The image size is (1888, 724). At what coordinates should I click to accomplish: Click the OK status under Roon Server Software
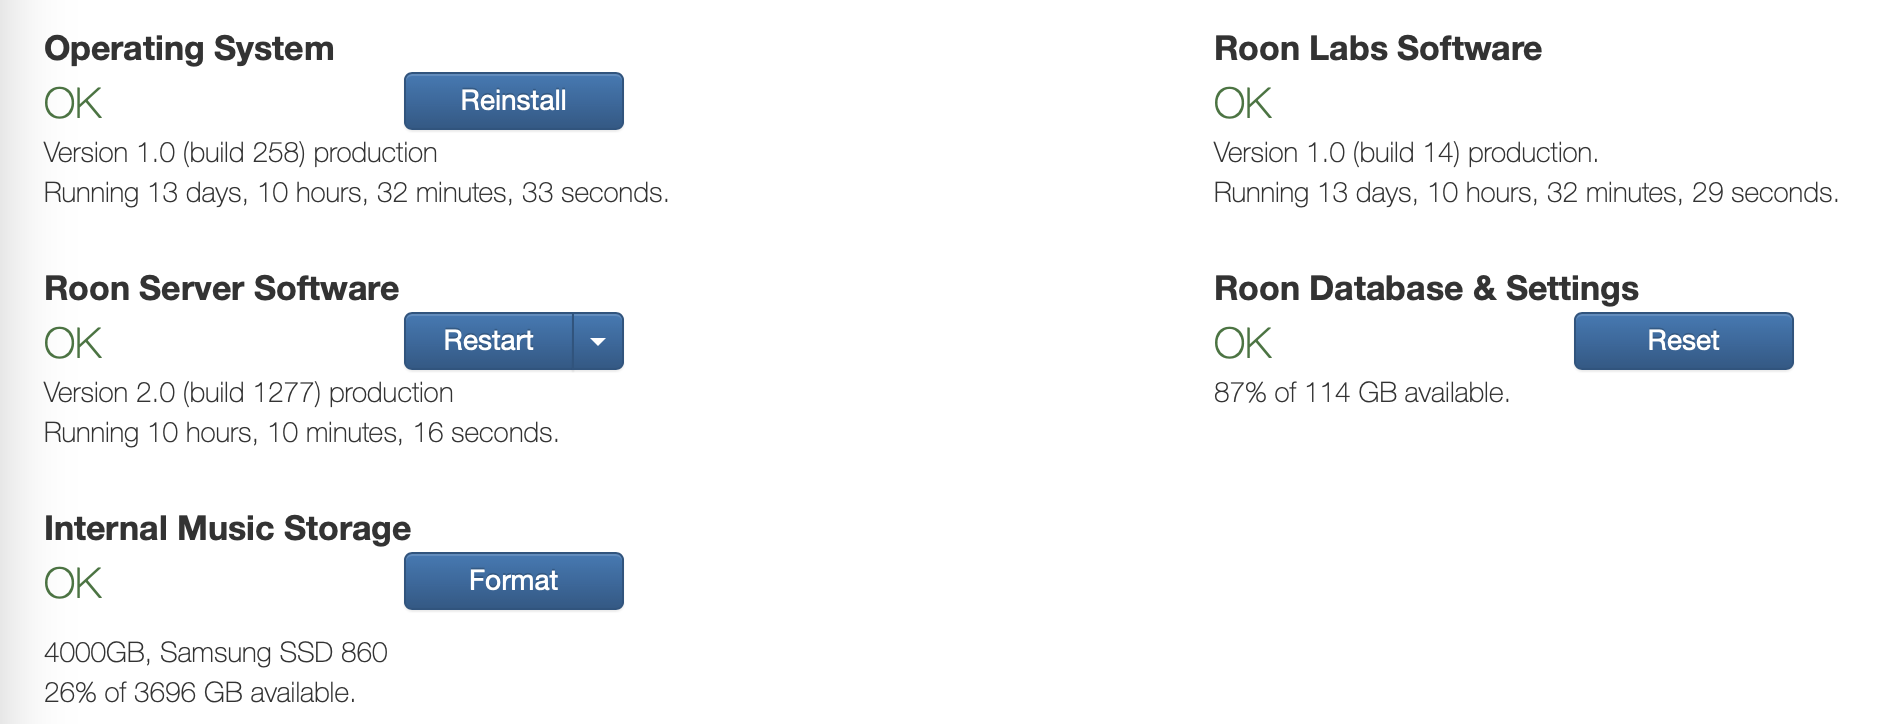[x=73, y=343]
